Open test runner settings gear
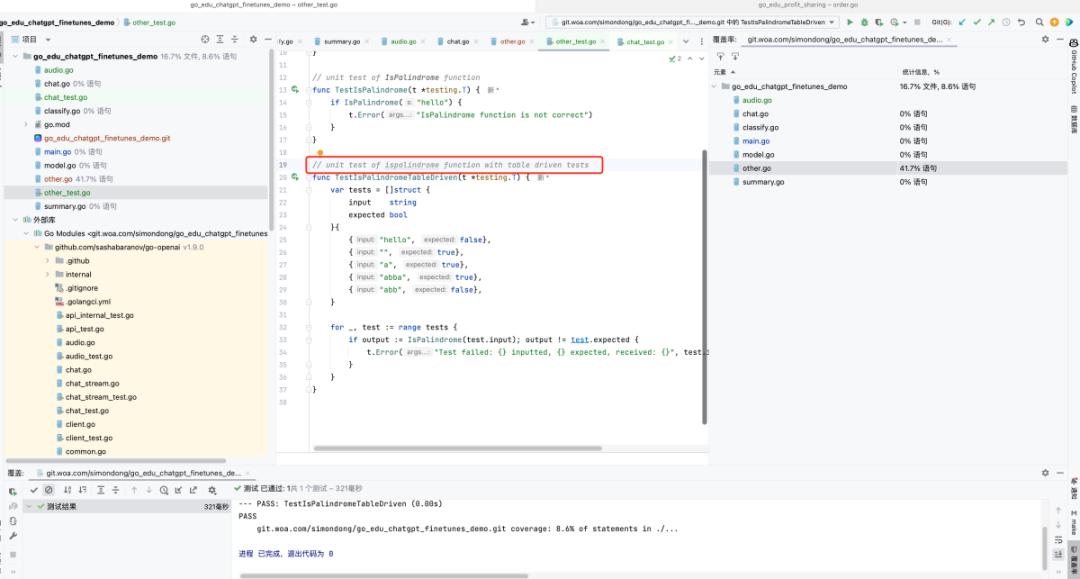This screenshot has height=579, width=1080. 212,490
